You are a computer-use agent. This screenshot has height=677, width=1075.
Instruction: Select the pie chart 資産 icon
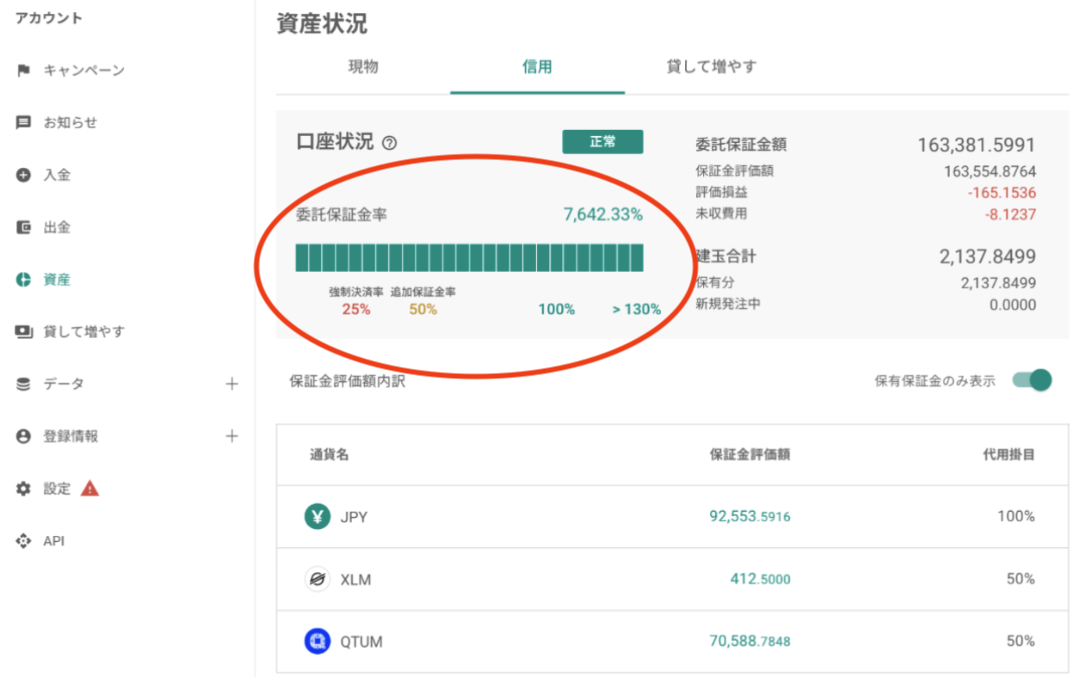(x=24, y=280)
